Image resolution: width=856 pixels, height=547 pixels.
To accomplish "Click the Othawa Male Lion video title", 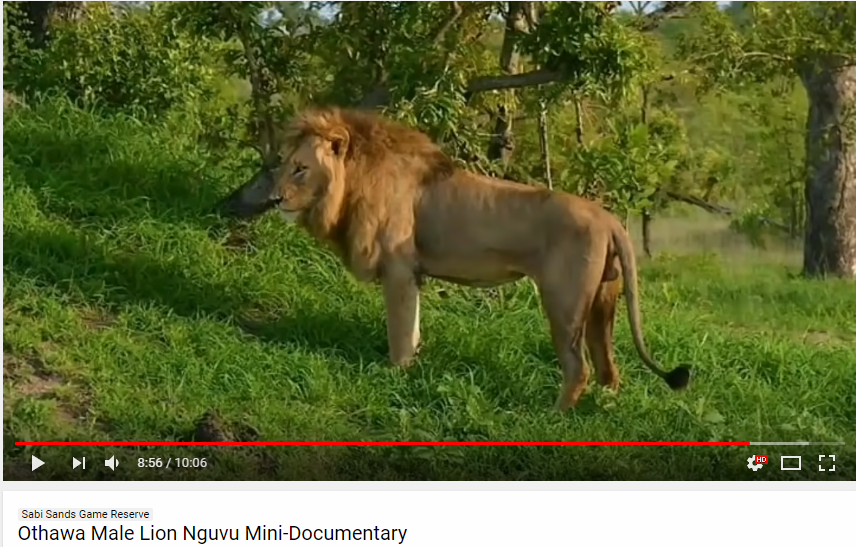I will [x=212, y=533].
